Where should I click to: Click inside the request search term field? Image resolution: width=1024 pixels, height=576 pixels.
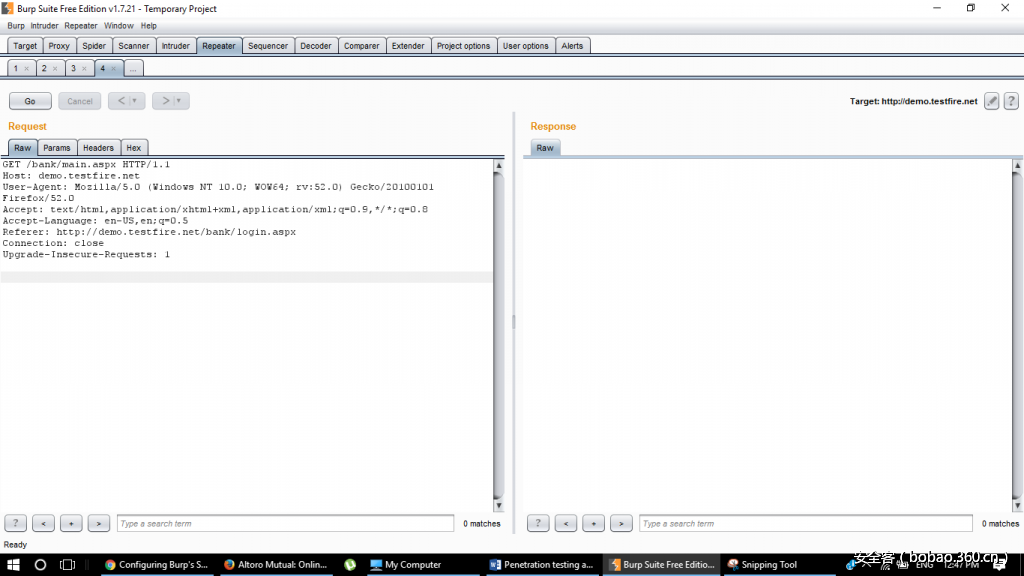[x=285, y=522]
